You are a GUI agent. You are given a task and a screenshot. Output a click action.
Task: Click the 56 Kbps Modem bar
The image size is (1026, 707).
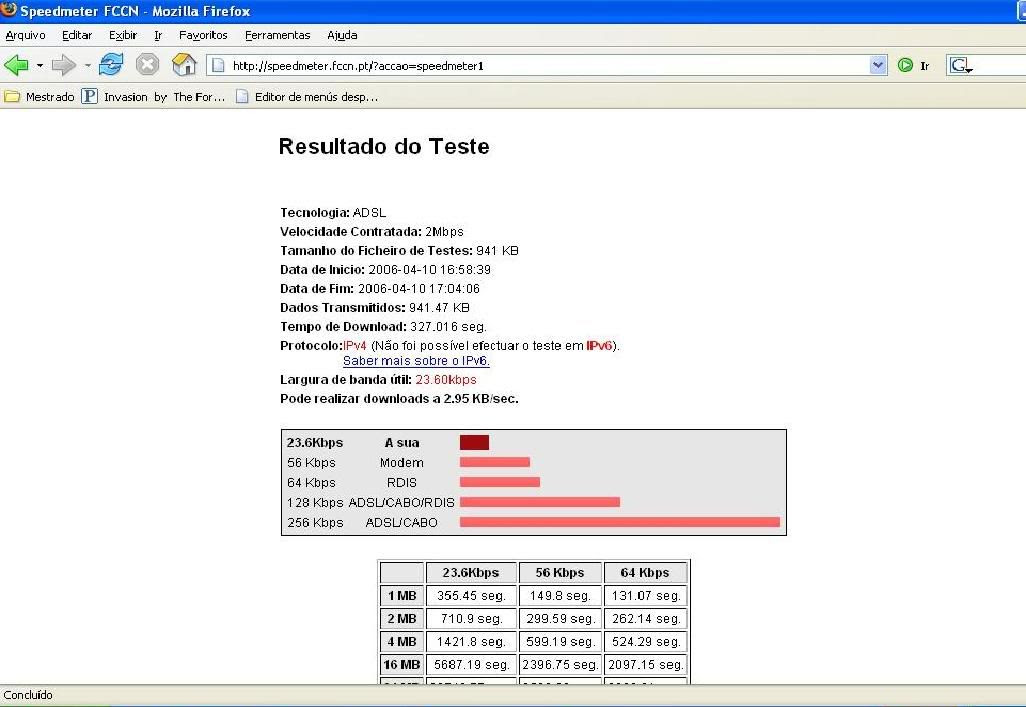pos(495,462)
